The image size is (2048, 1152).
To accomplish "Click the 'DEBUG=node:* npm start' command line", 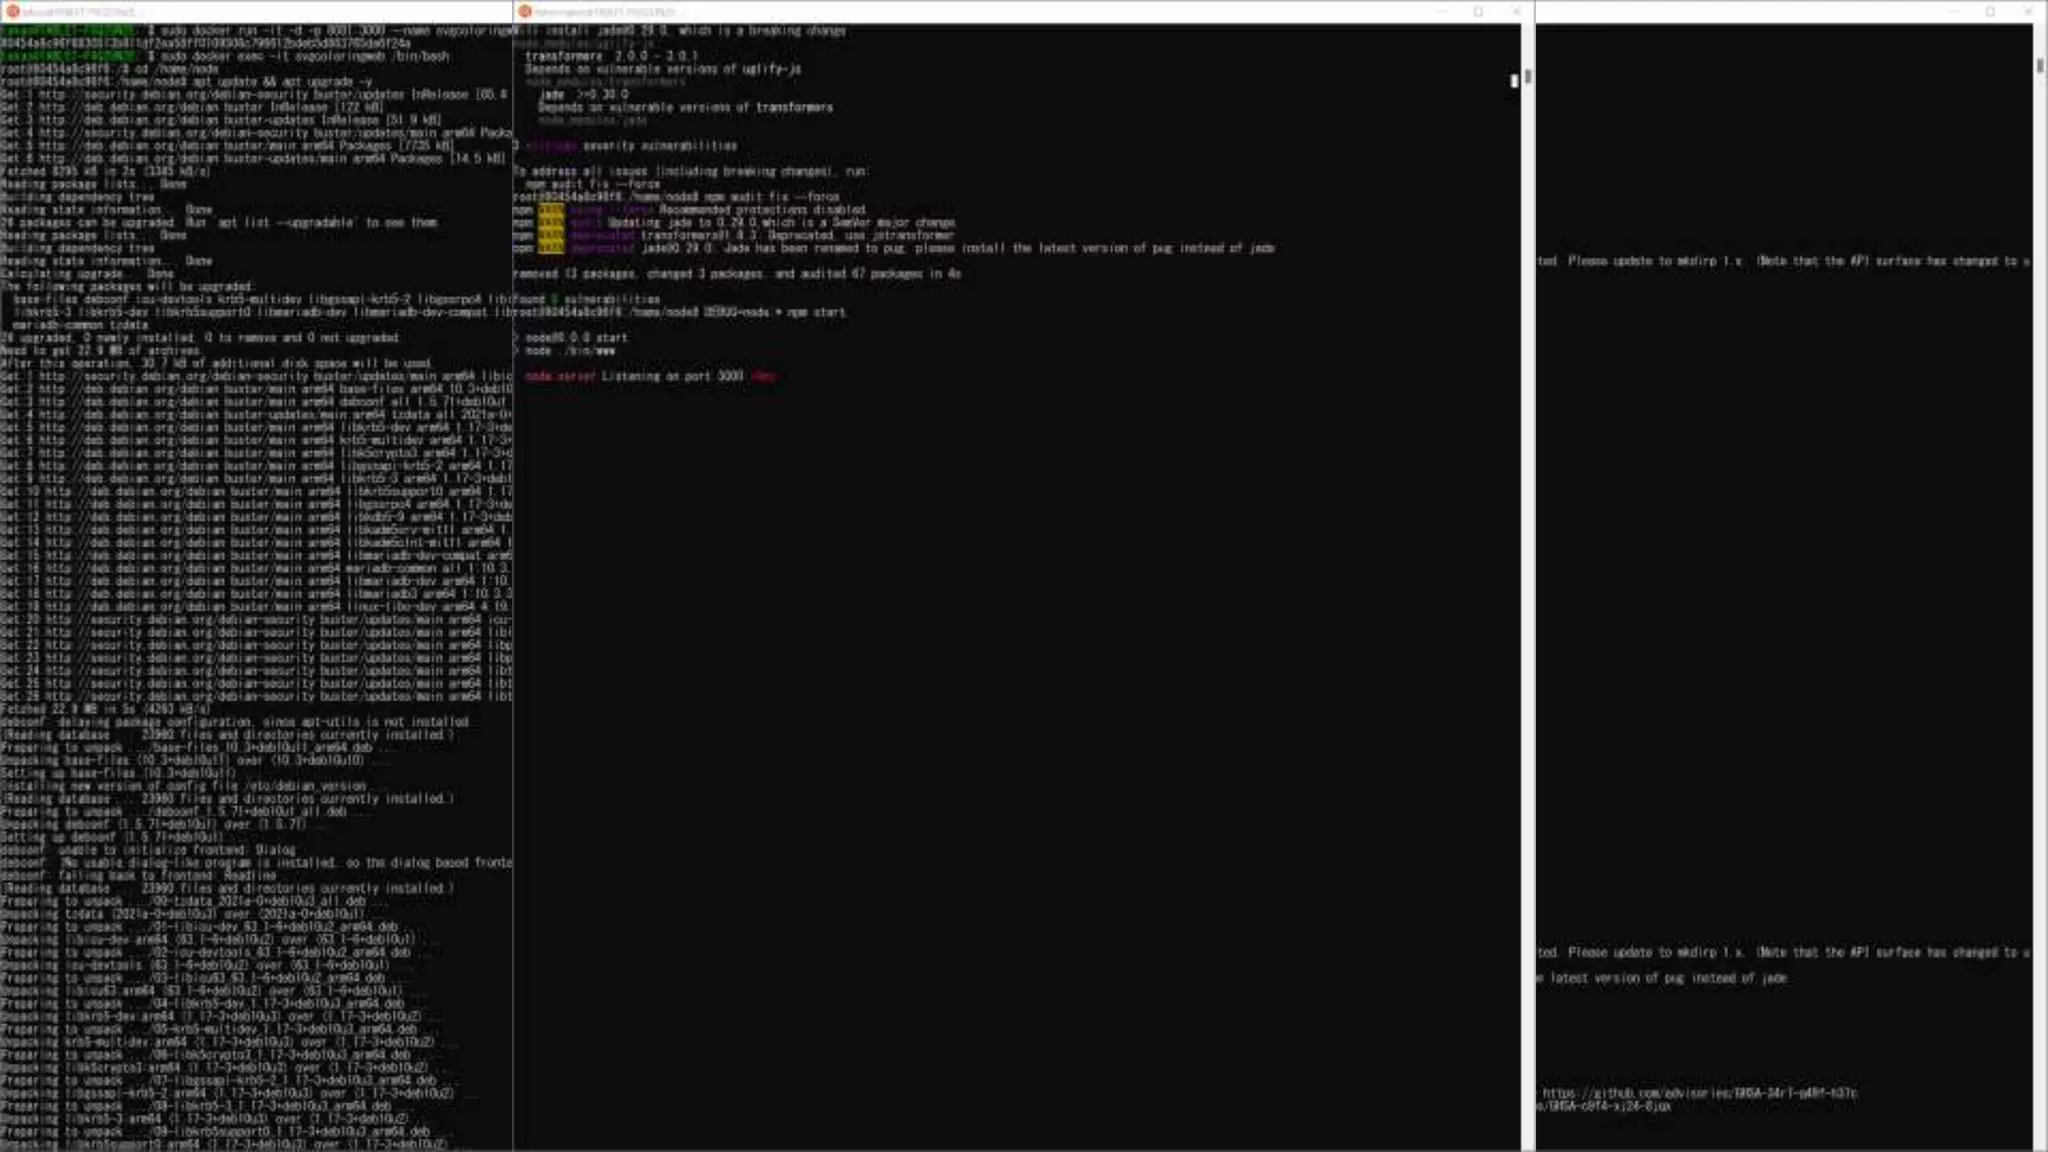I will point(680,312).
